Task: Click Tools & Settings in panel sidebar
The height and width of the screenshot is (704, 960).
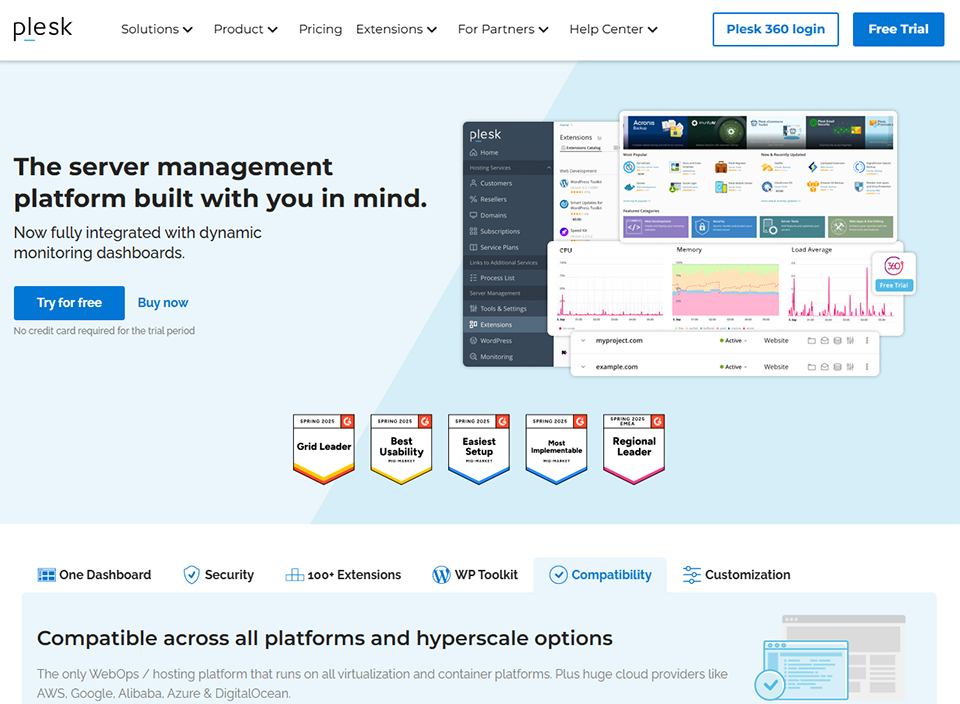Action: click(x=498, y=309)
